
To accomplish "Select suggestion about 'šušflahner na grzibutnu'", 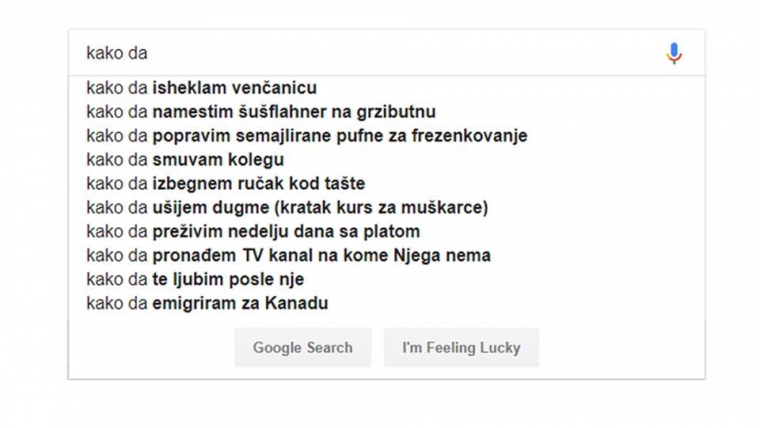I will click(261, 112).
